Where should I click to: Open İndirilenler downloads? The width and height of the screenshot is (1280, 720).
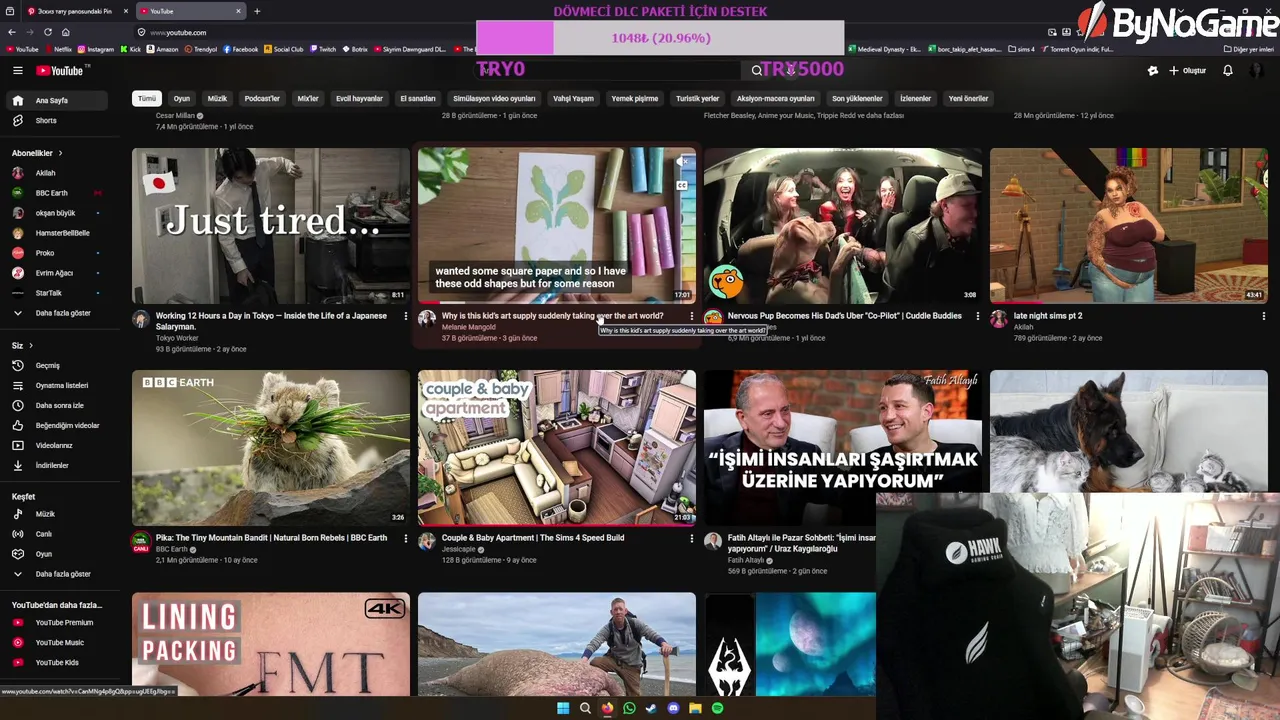pyautogui.click(x=57, y=466)
